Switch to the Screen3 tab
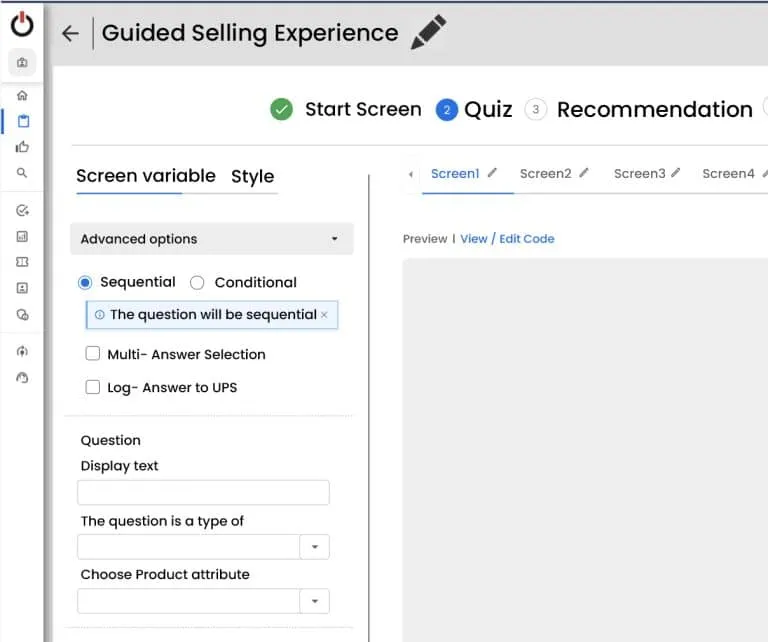The image size is (768, 642). (x=639, y=174)
